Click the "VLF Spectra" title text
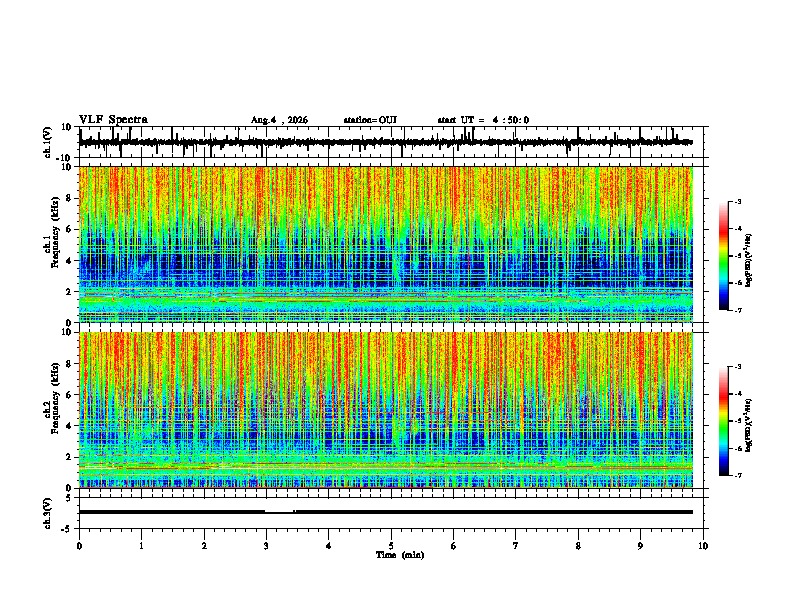This screenshot has height=612, width=792. [x=113, y=120]
